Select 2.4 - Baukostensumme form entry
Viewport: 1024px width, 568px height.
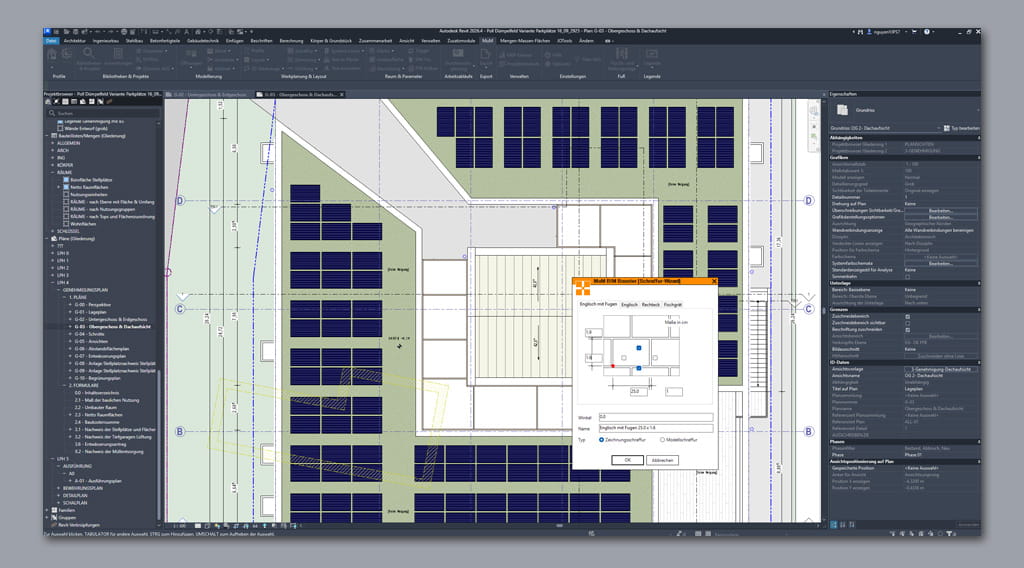(96, 422)
